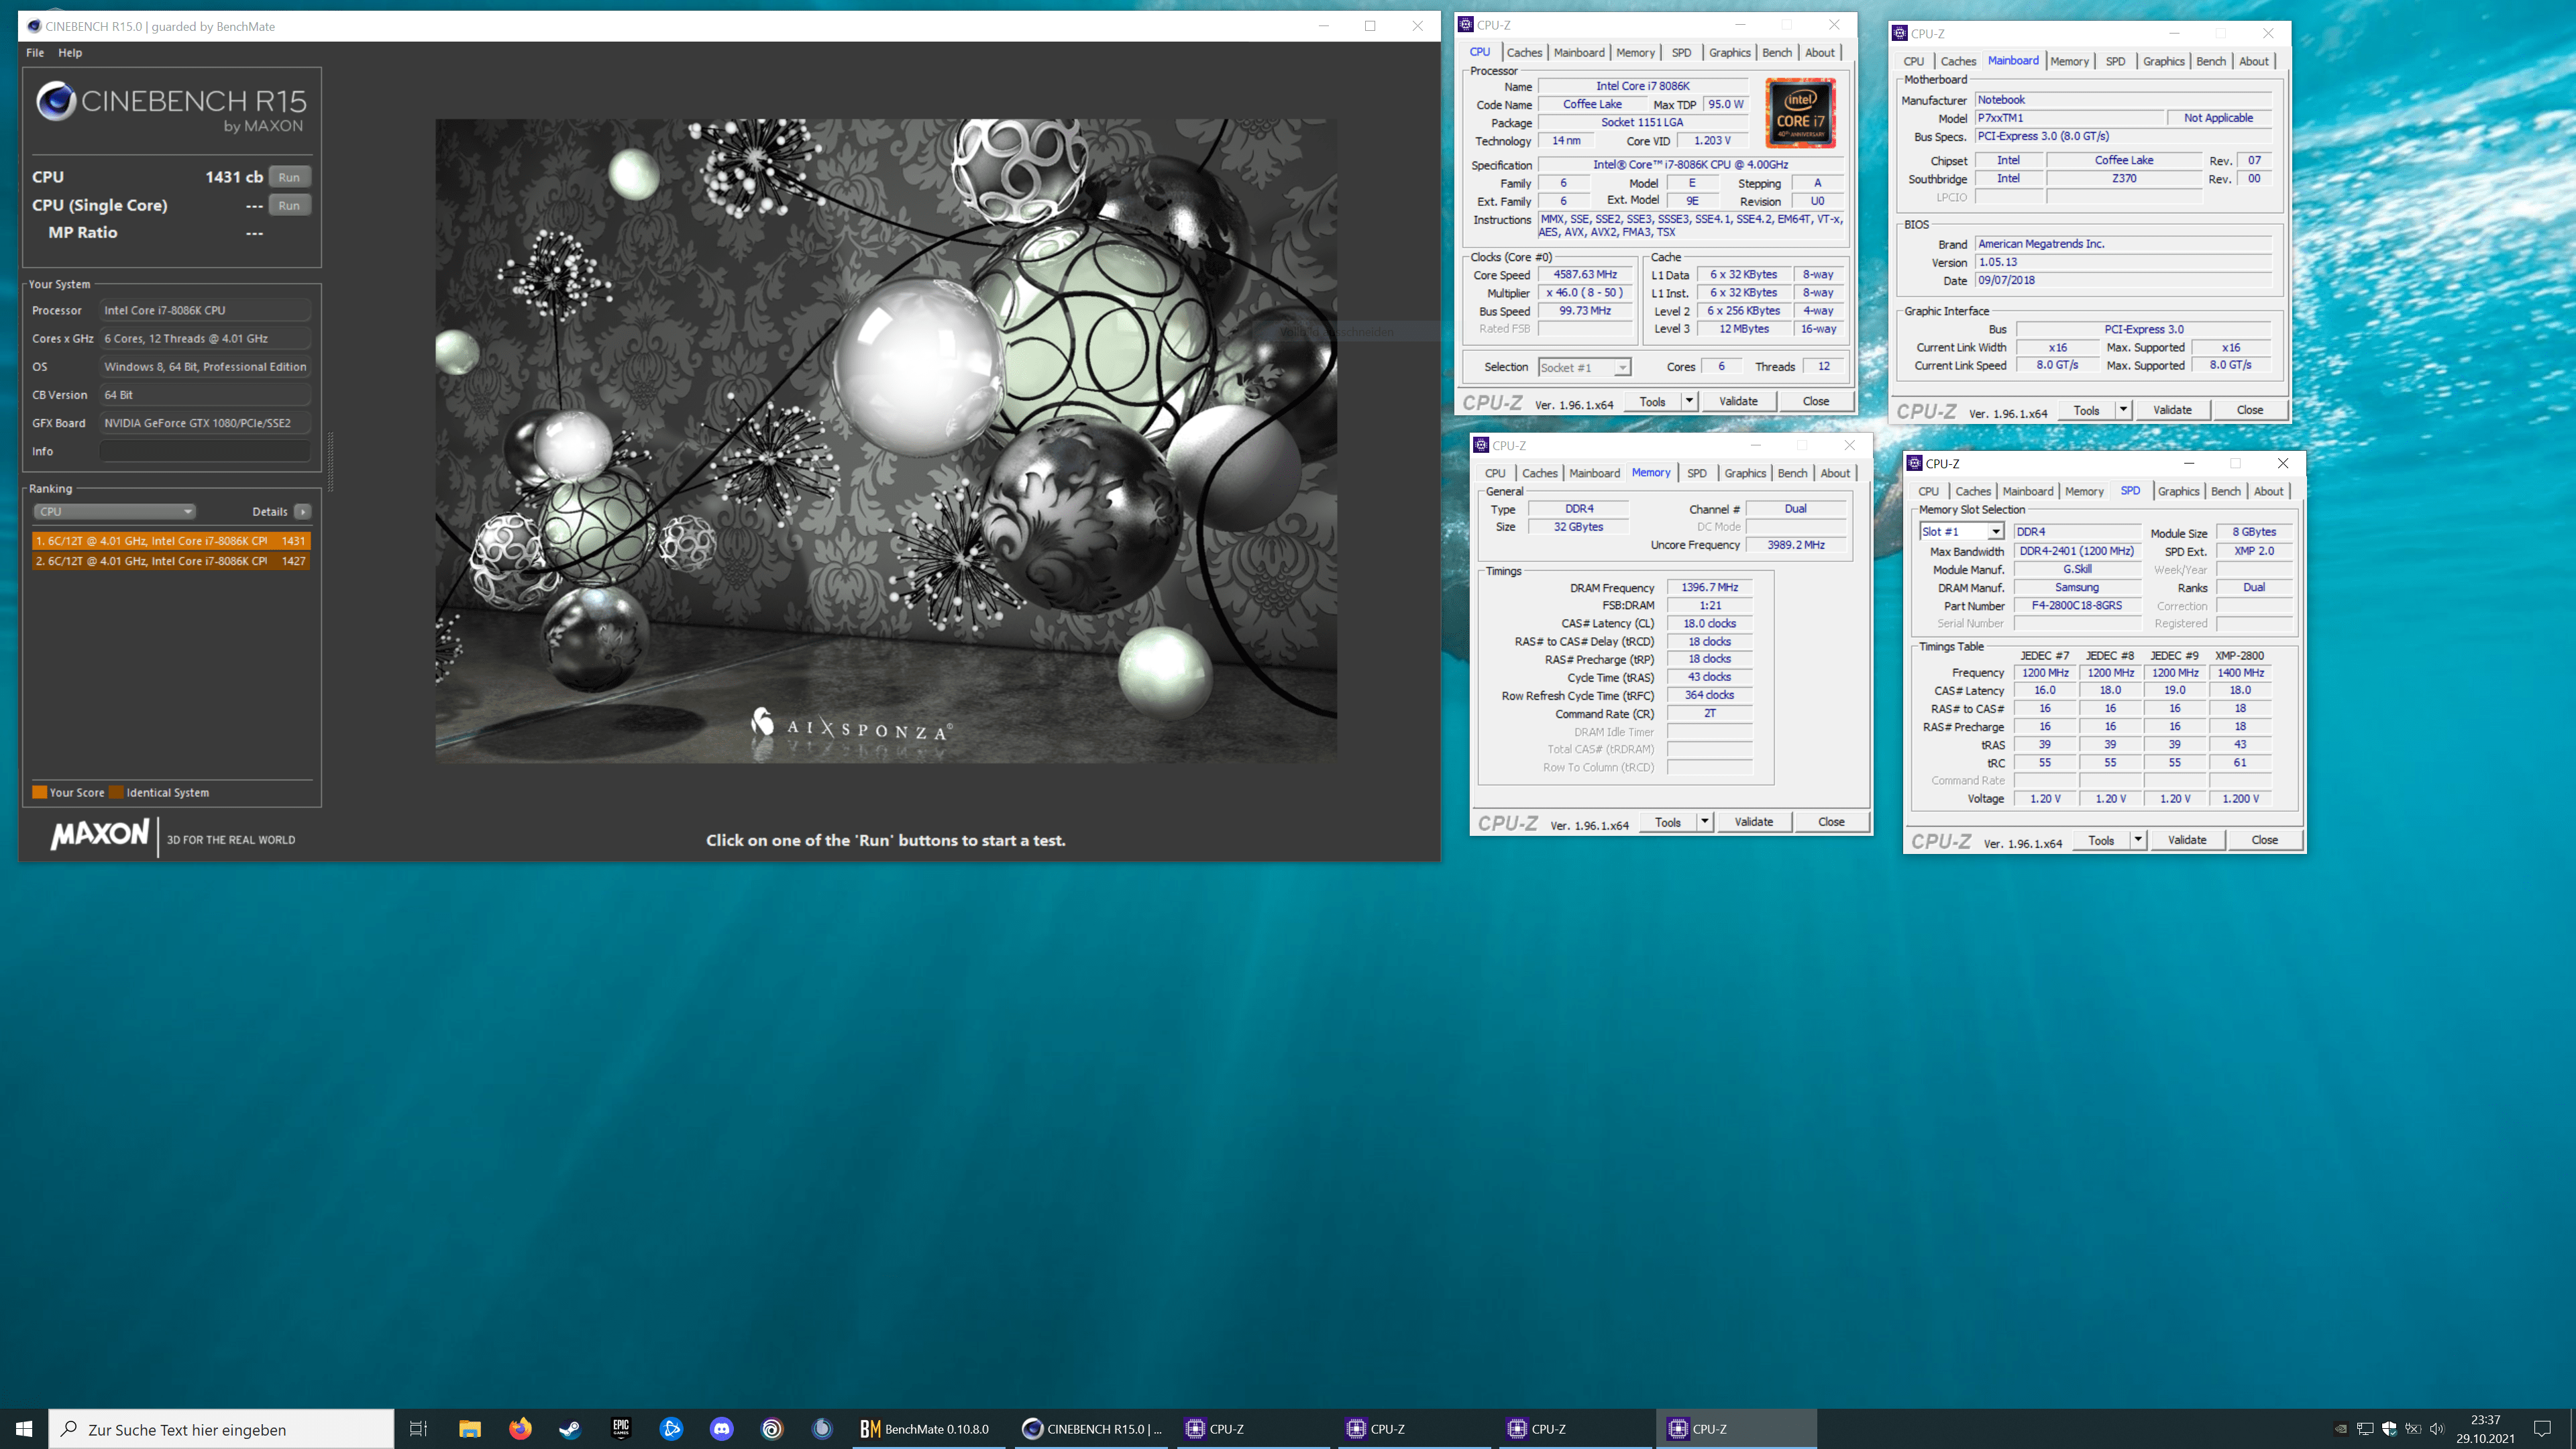Expand Tools dropdown arrow in CPU tab window
This screenshot has width=2576, height=1449.
[x=1689, y=401]
